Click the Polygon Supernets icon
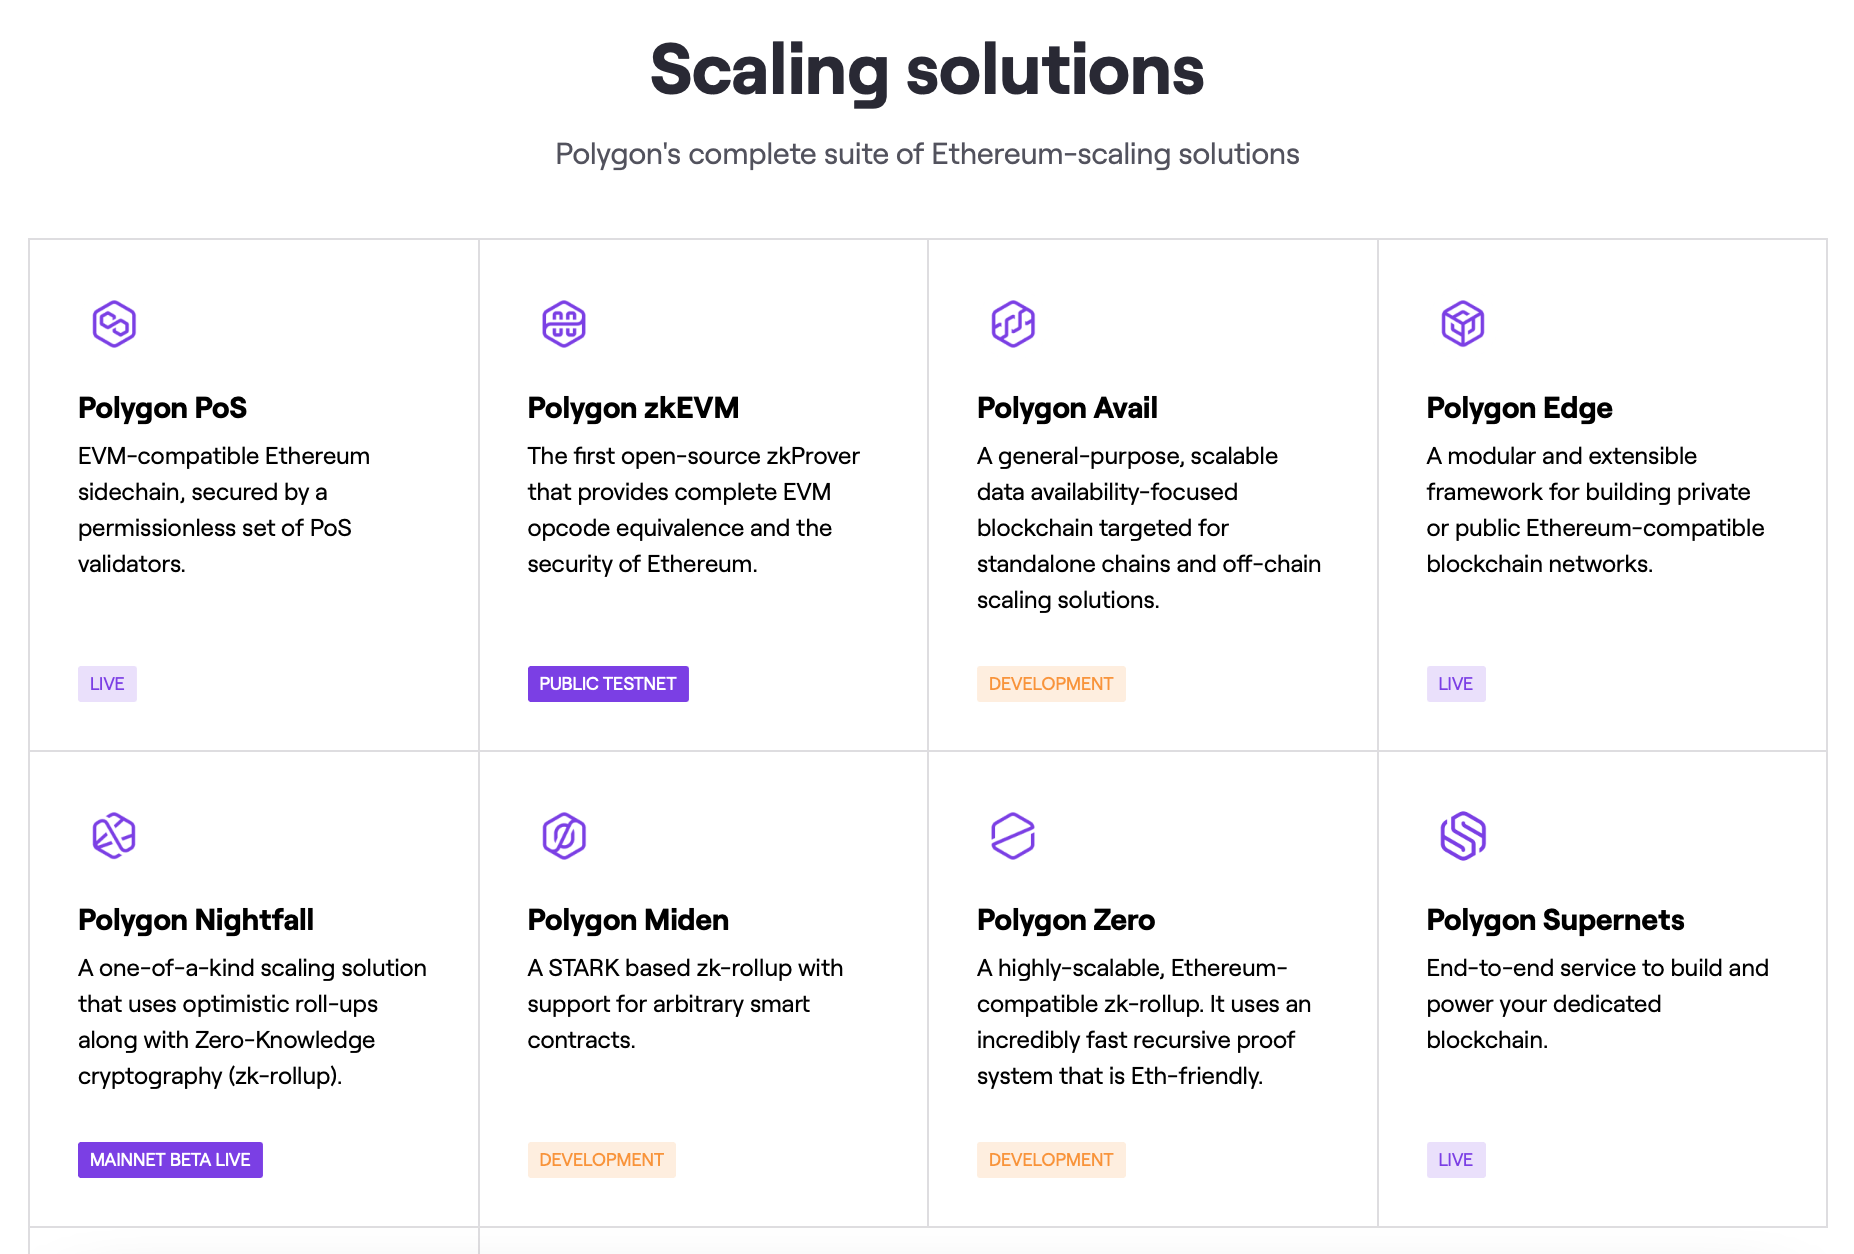The image size is (1854, 1254). click(x=1463, y=836)
